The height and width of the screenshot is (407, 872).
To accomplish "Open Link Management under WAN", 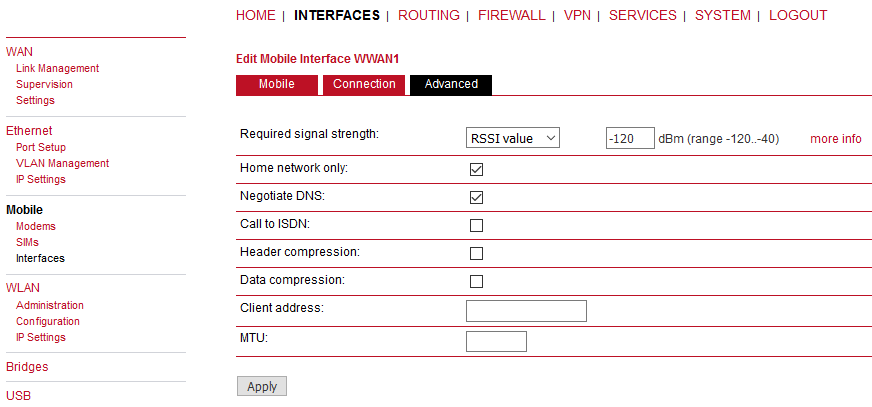I will [57, 69].
